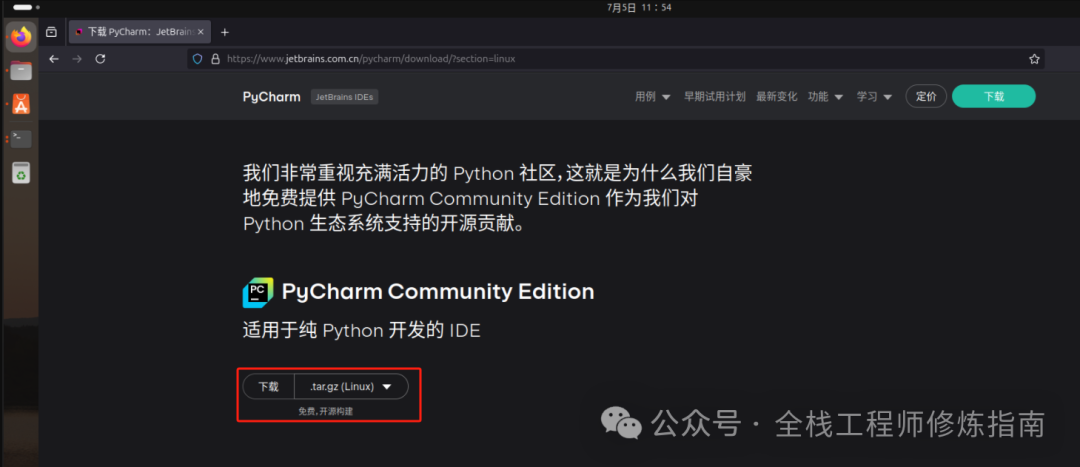Click the green 下载 button in header
1080x467 pixels.
(x=993, y=97)
